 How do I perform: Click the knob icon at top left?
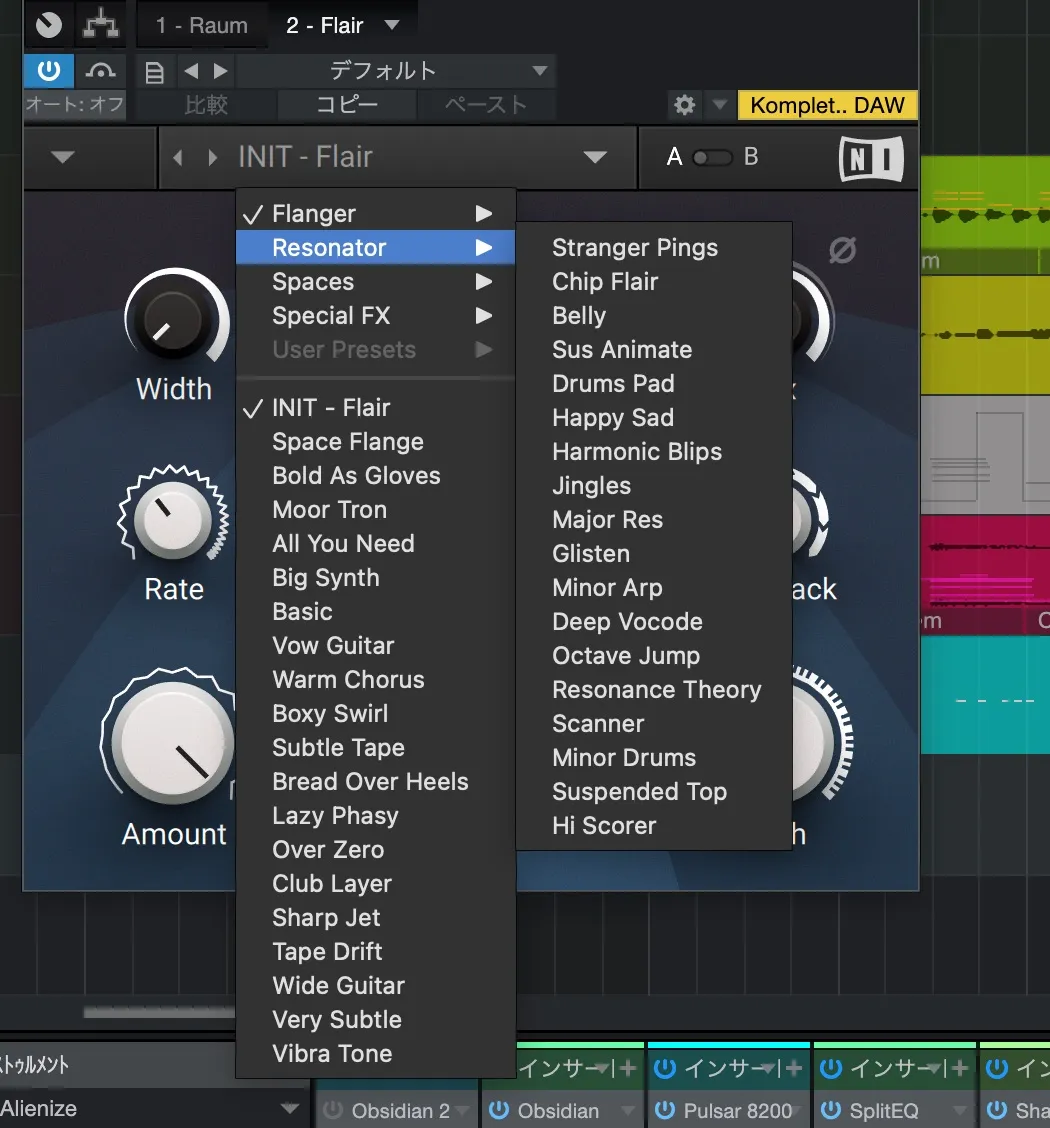(x=48, y=24)
